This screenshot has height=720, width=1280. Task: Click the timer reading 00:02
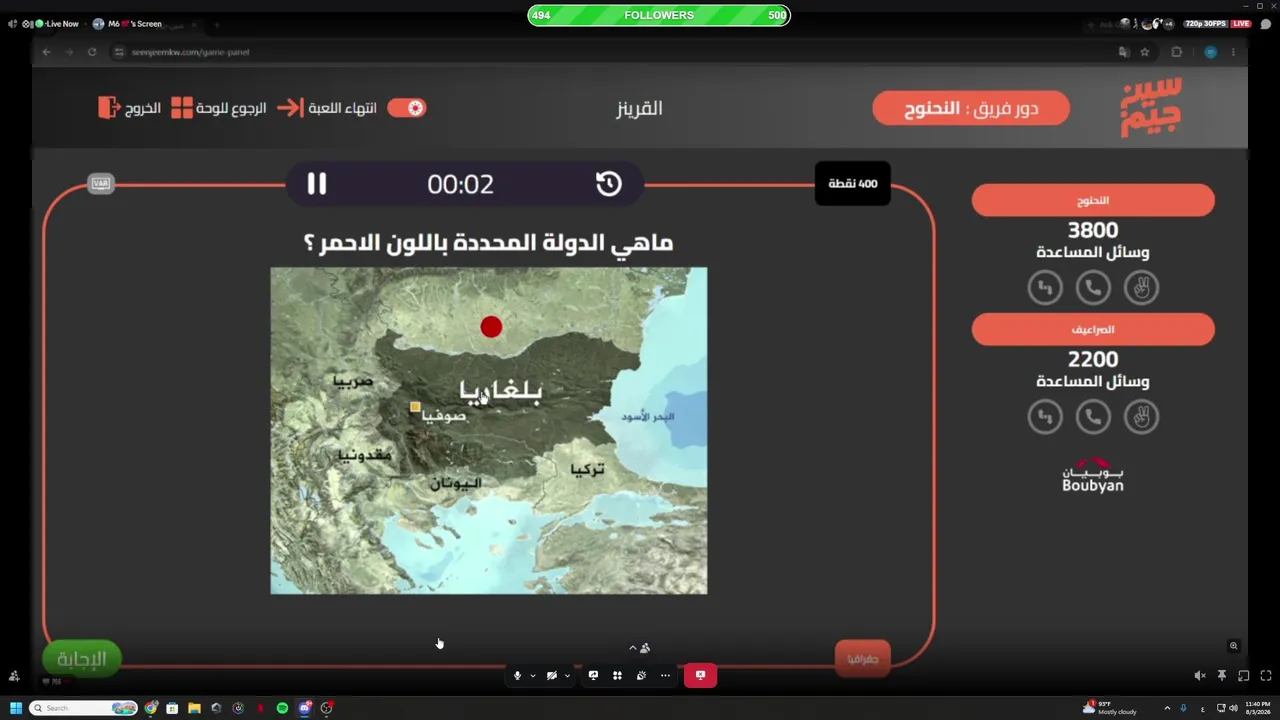461,184
